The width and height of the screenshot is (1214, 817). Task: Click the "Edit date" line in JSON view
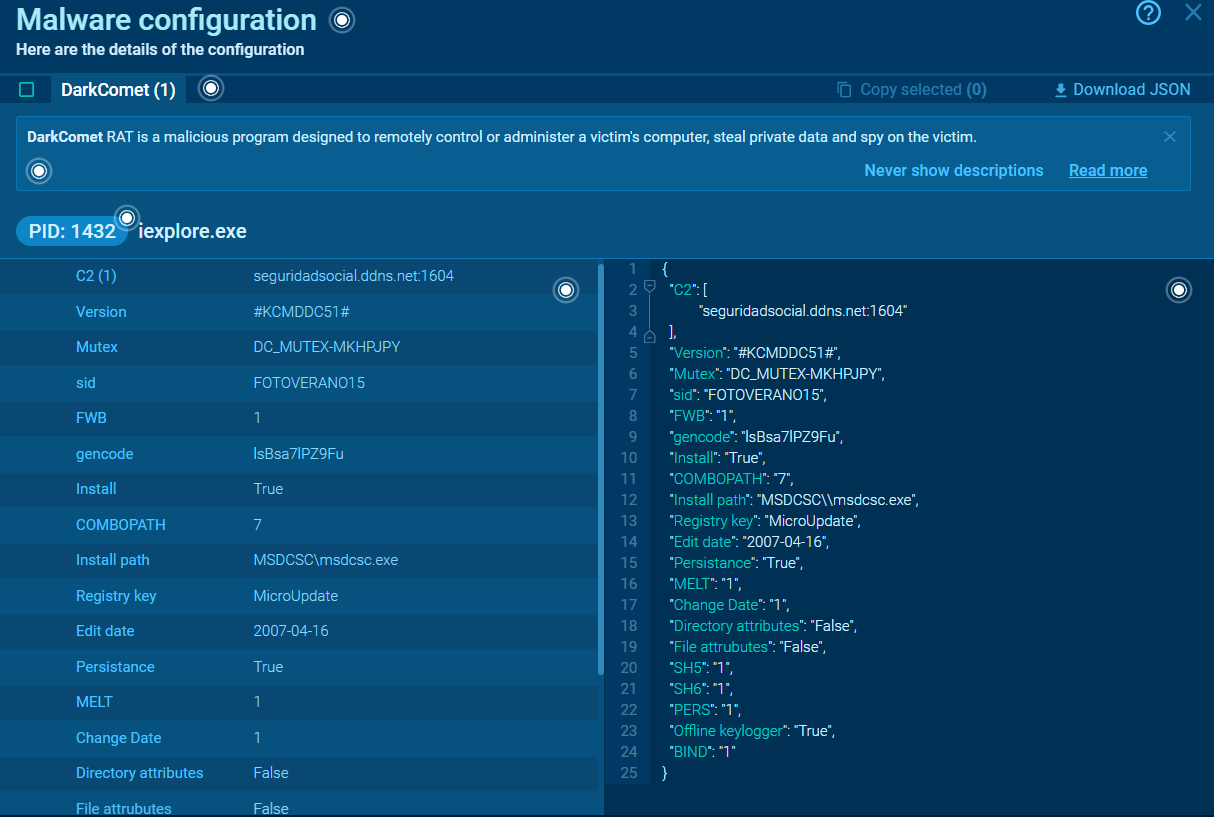751,542
